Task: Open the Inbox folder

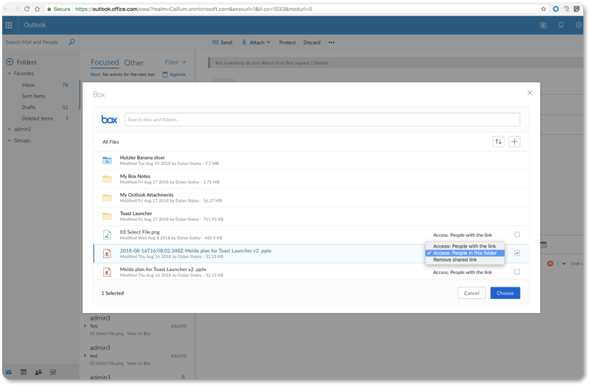Action: point(28,85)
